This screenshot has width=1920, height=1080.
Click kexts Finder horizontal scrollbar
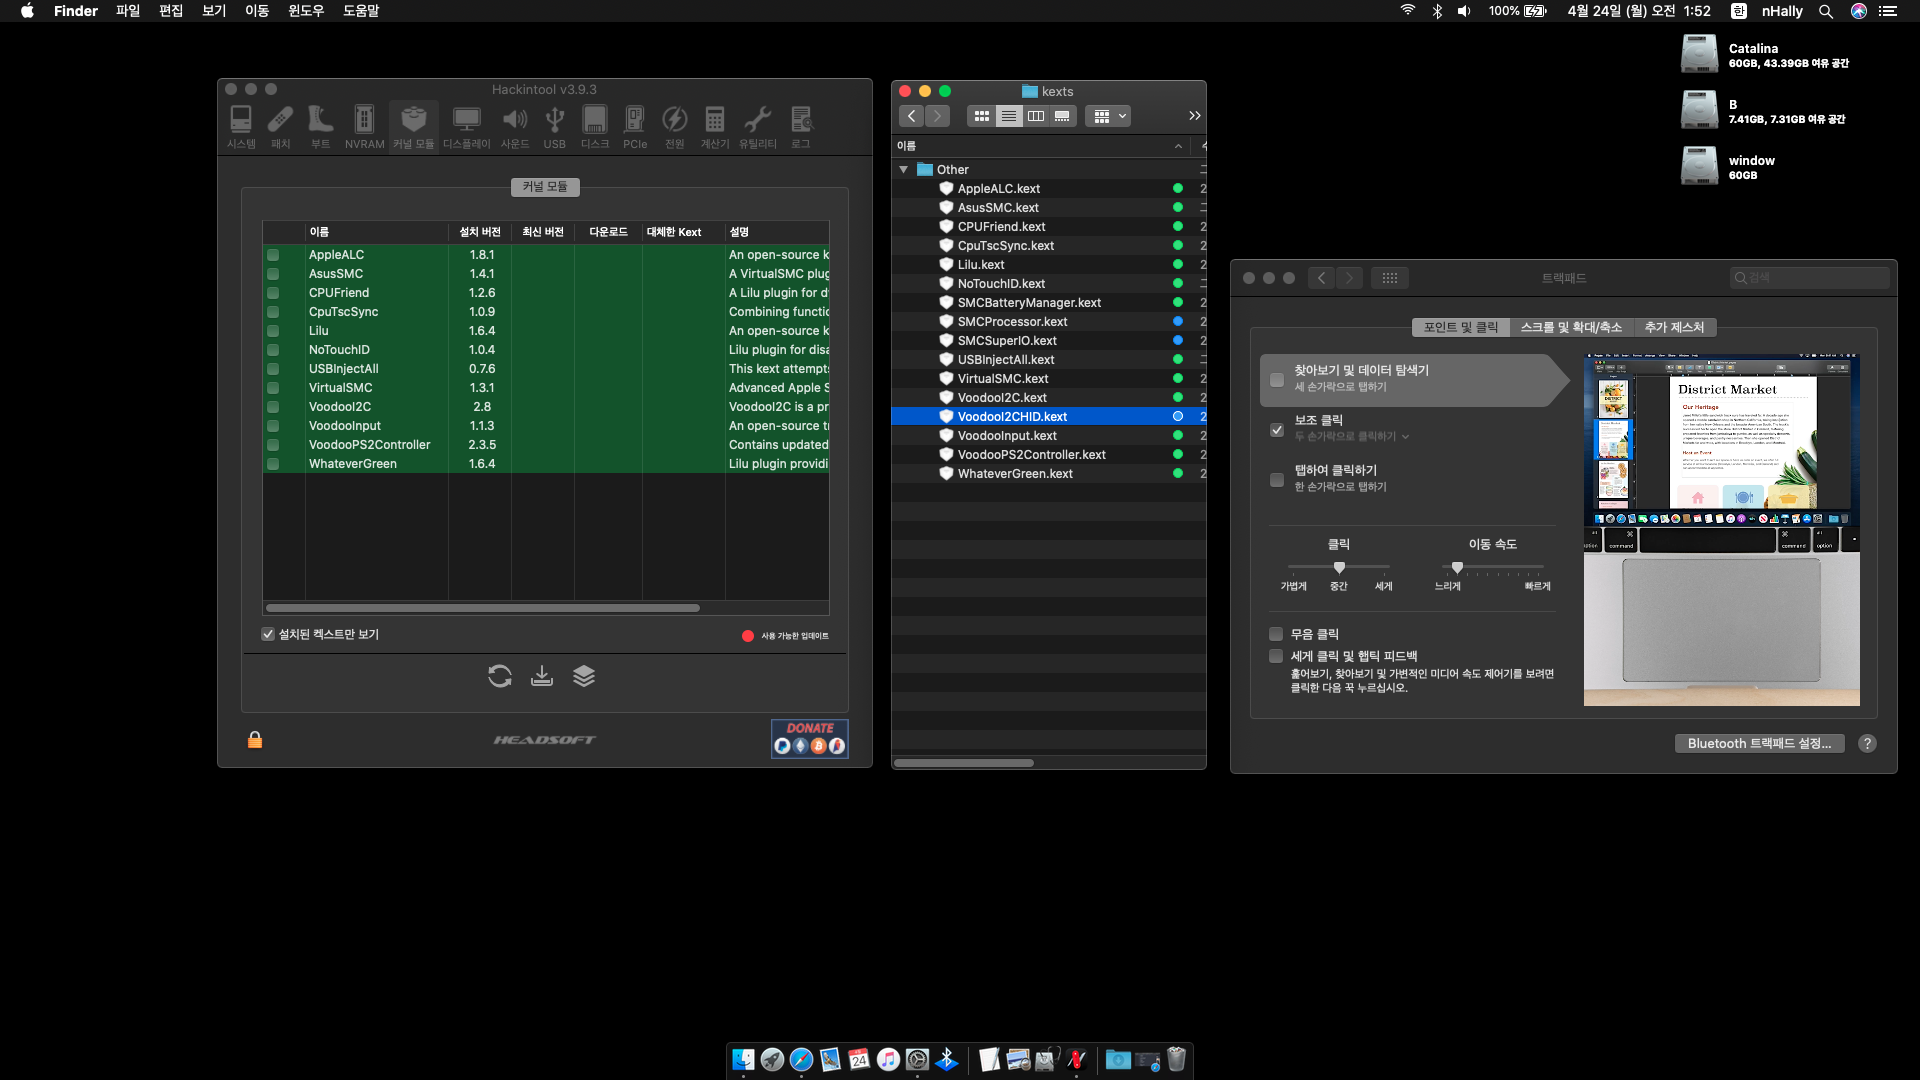tap(964, 763)
